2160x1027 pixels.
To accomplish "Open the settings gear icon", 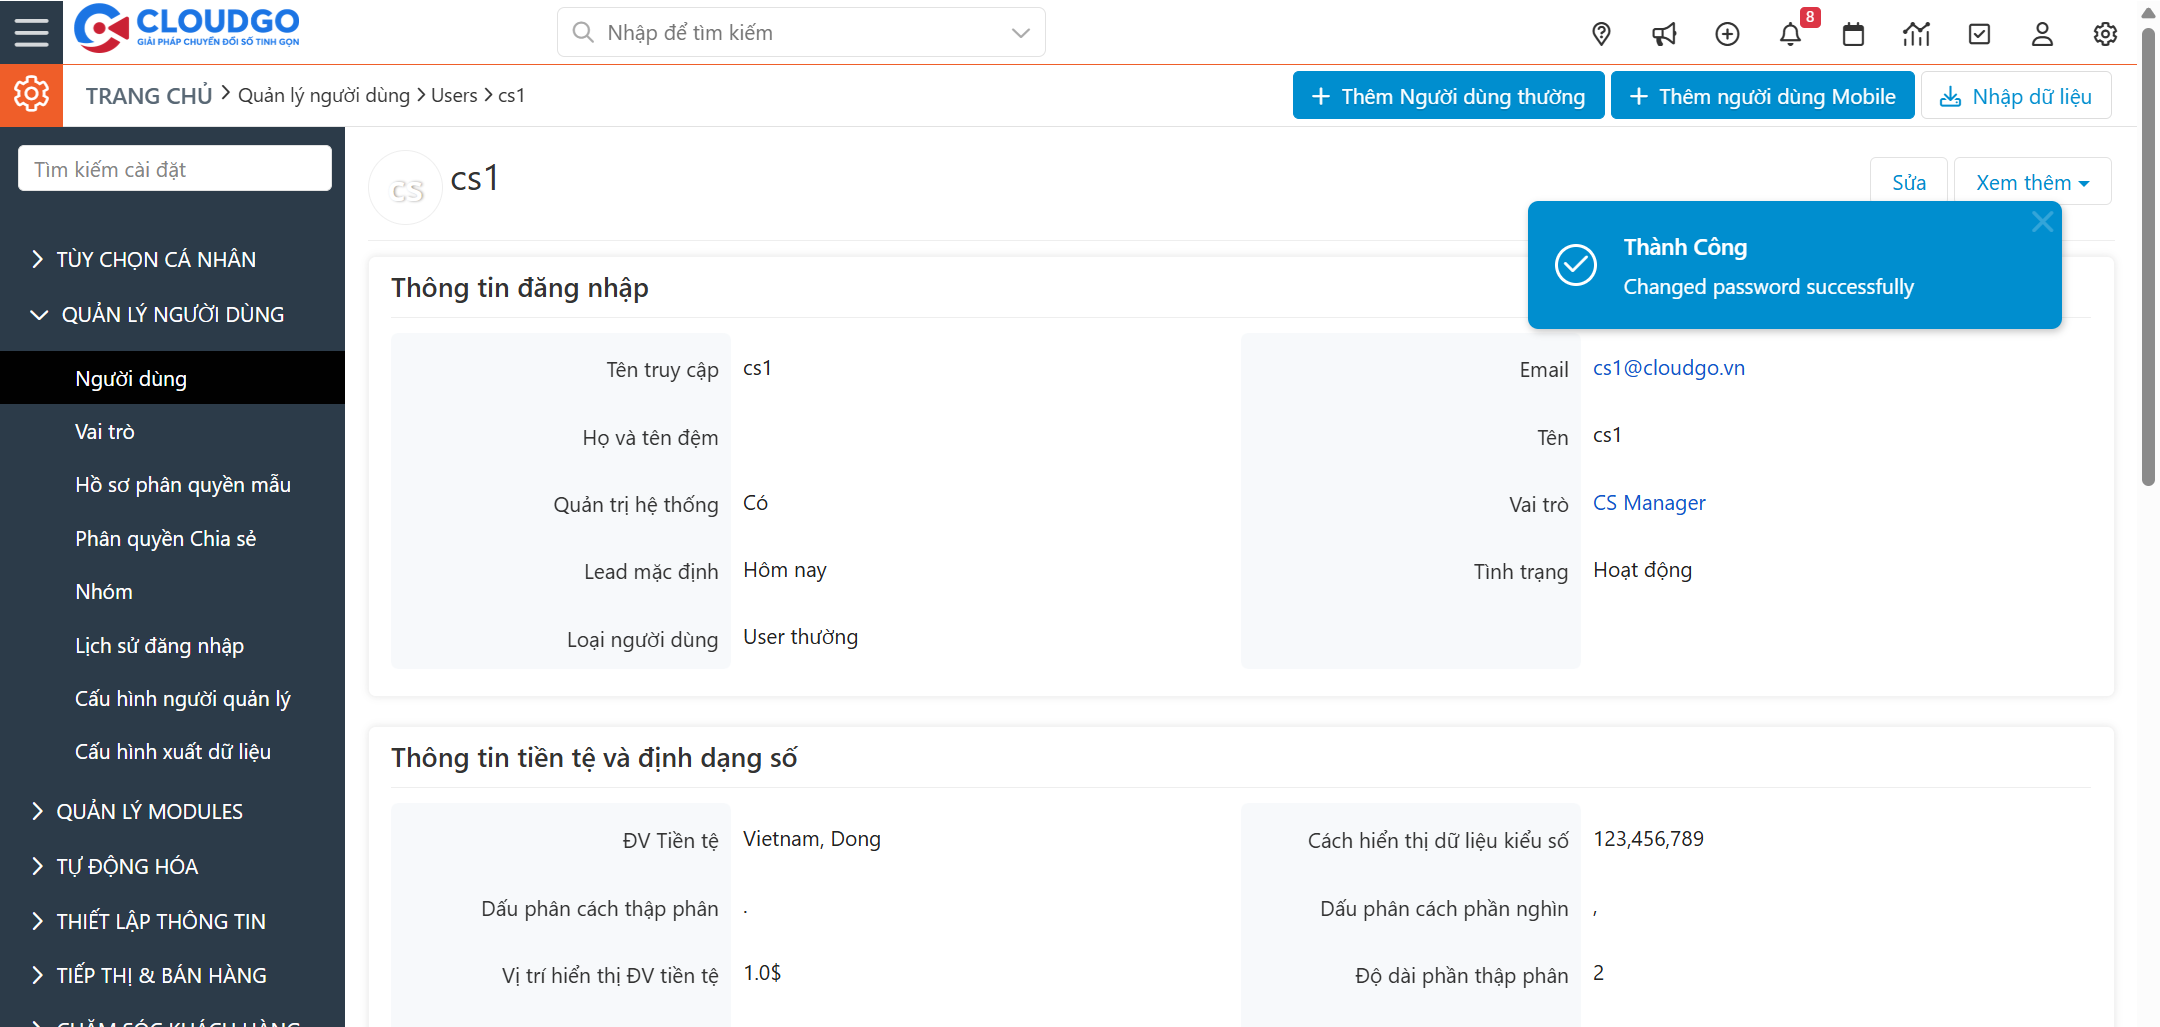I will [2105, 33].
